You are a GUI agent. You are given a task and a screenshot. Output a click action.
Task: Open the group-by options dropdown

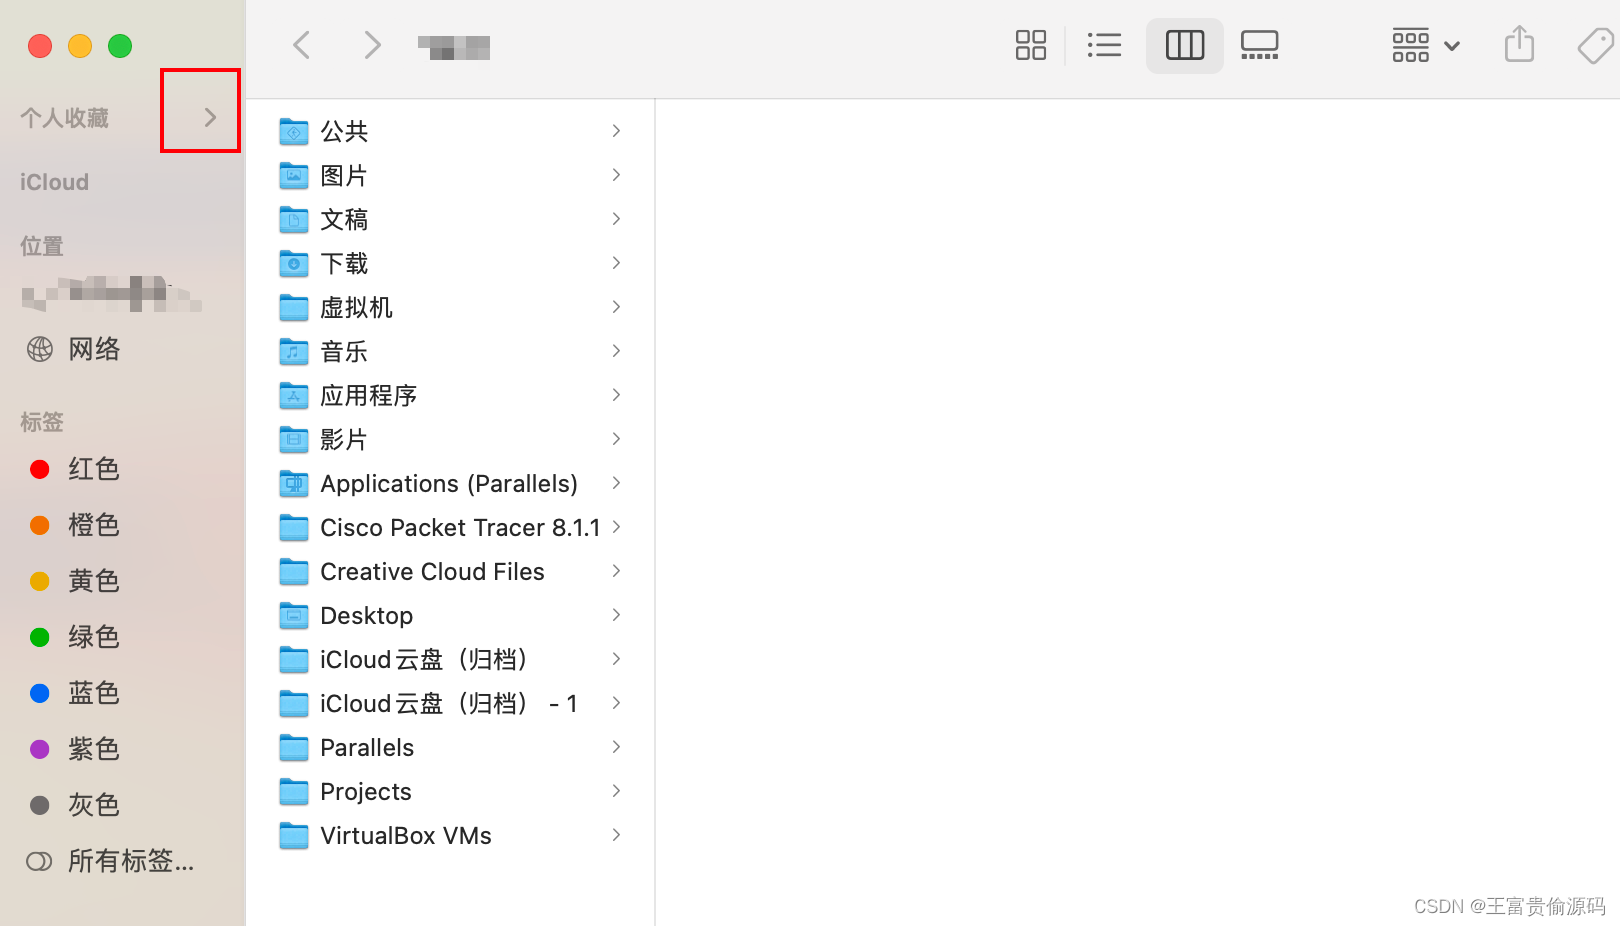click(x=1426, y=45)
